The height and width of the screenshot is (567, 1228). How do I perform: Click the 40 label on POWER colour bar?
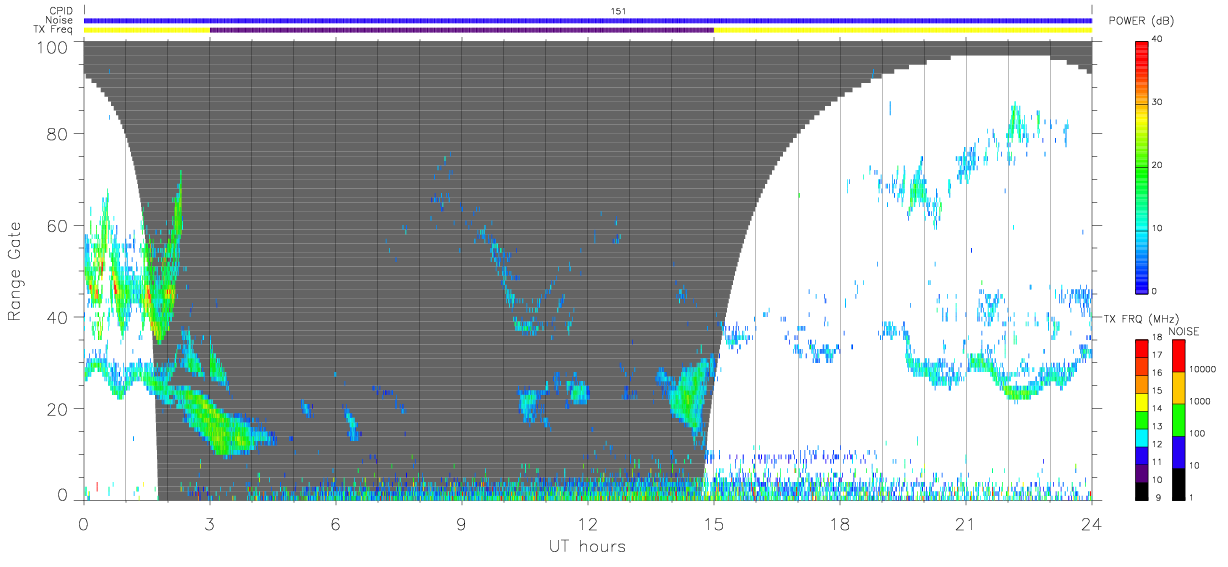[x=1158, y=39]
